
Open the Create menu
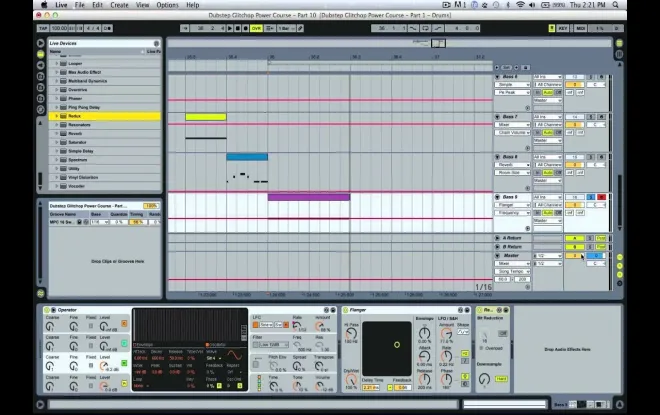[x=119, y=5]
